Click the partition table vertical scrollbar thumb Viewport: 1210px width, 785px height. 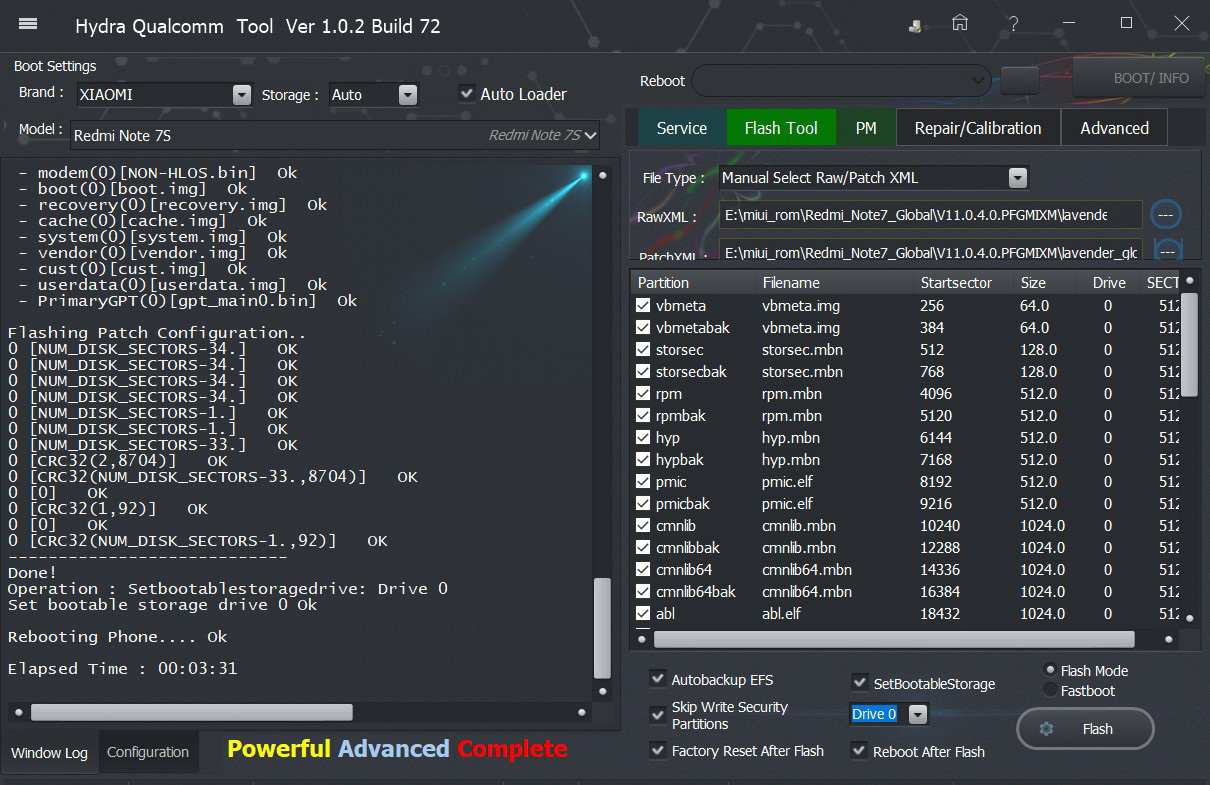click(1189, 345)
